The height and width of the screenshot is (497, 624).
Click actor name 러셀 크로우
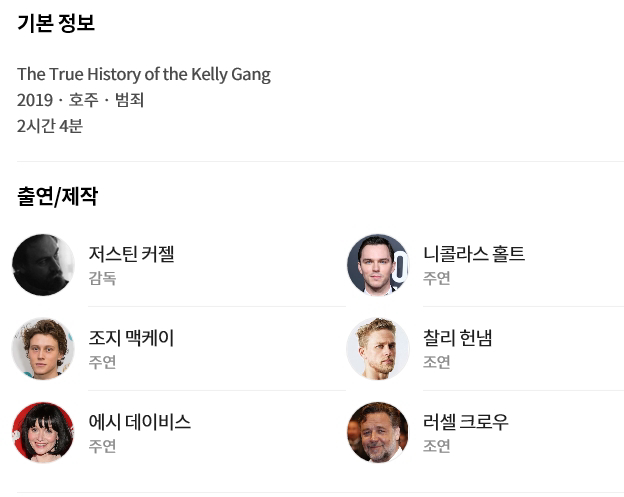(465, 422)
